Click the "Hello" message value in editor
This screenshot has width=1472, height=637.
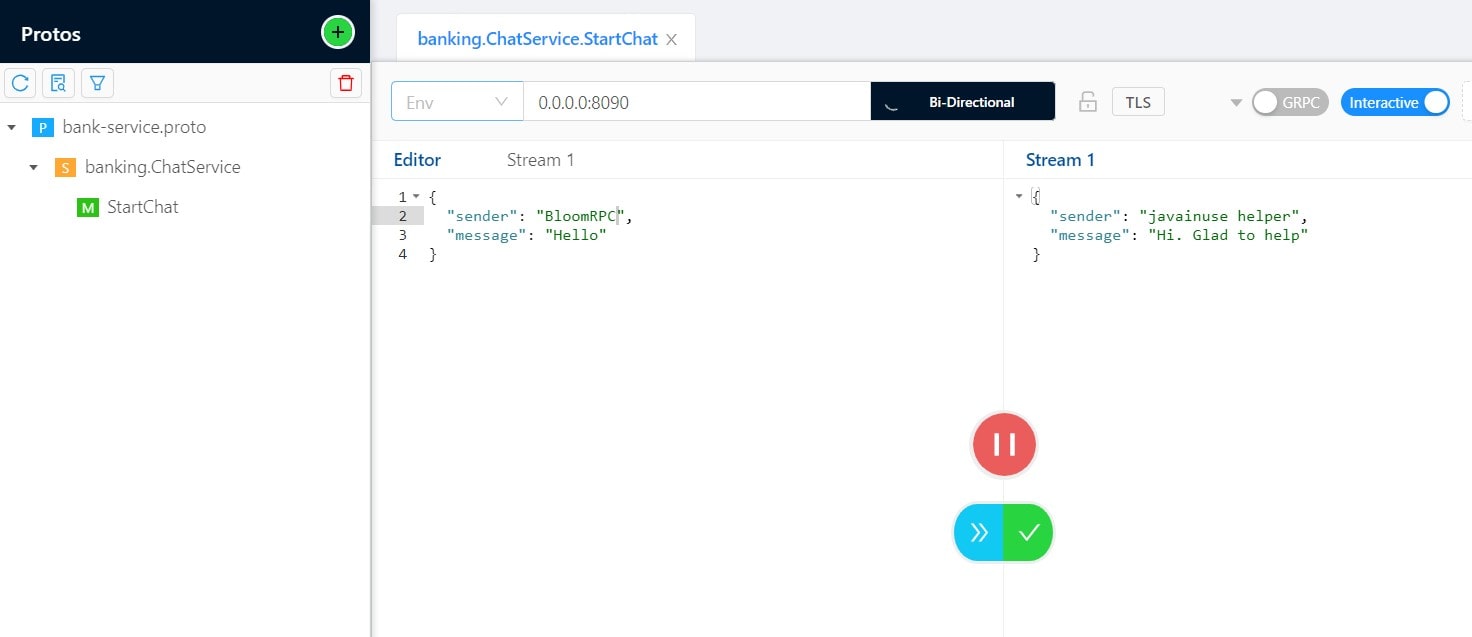(575, 235)
